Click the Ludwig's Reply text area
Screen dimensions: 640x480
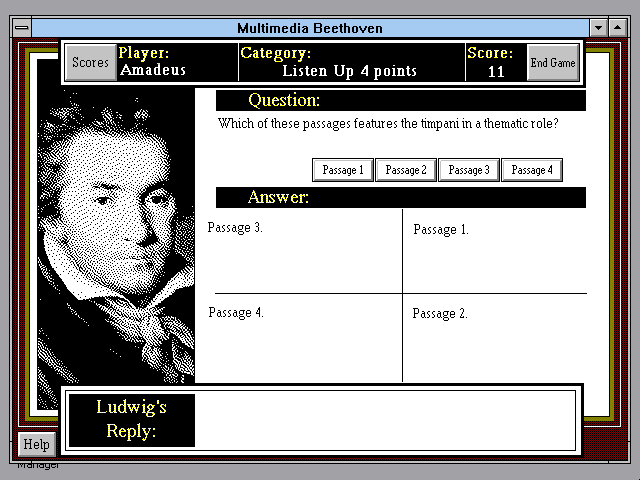click(x=385, y=420)
